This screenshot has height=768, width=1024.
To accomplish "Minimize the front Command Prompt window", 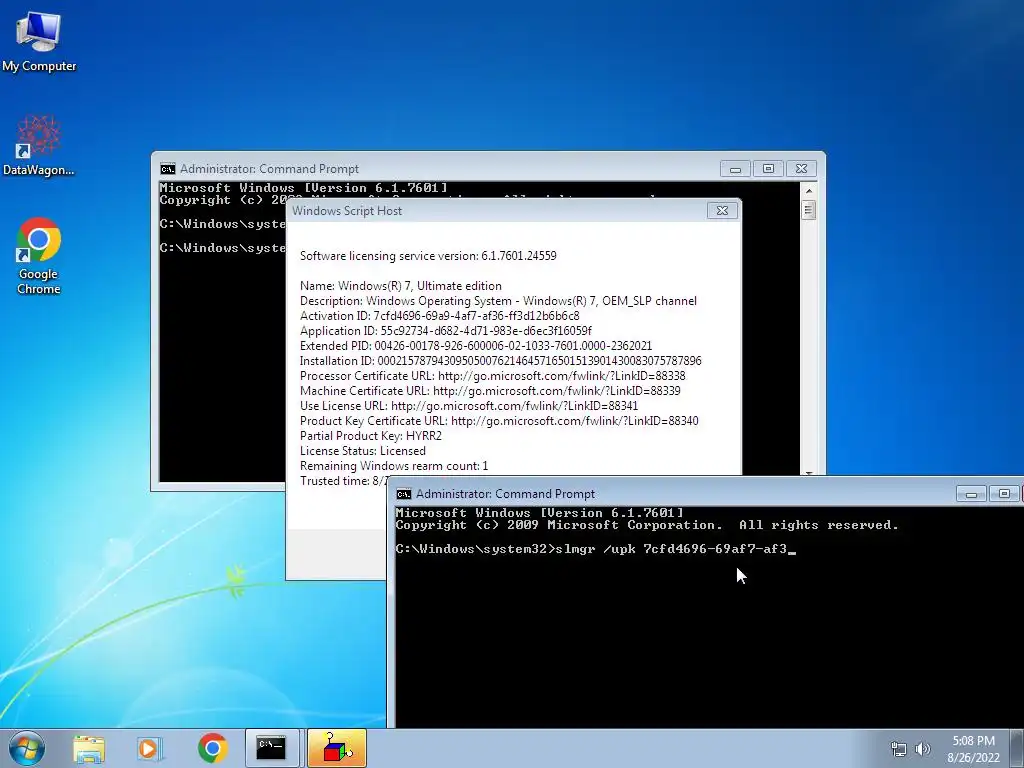I will pos(971,494).
